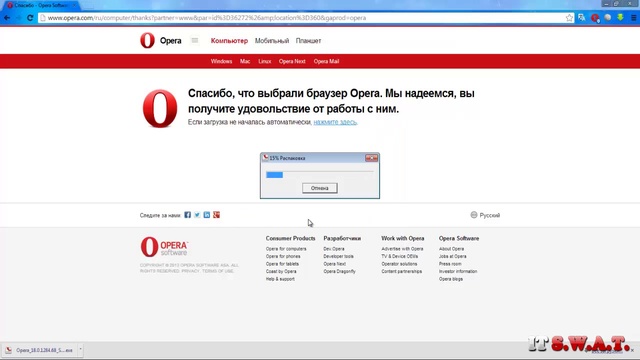Viewport: 640px width, 360px height.
Task: Open Opera Mail in red bar
Action: click(326, 61)
